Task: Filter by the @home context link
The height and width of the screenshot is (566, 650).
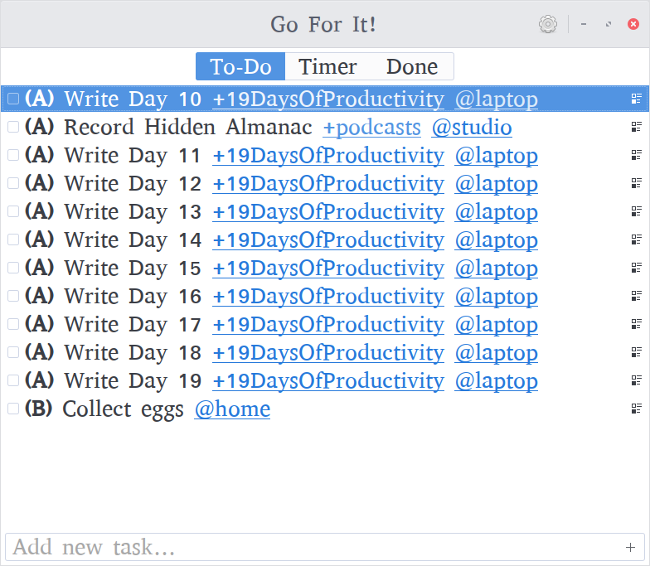Action: pyautogui.click(x=232, y=409)
